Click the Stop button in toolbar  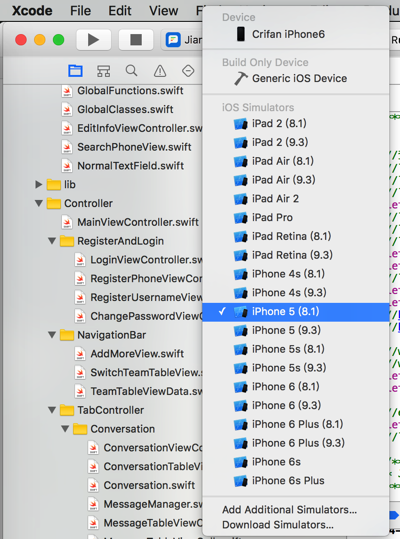[x=136, y=40]
